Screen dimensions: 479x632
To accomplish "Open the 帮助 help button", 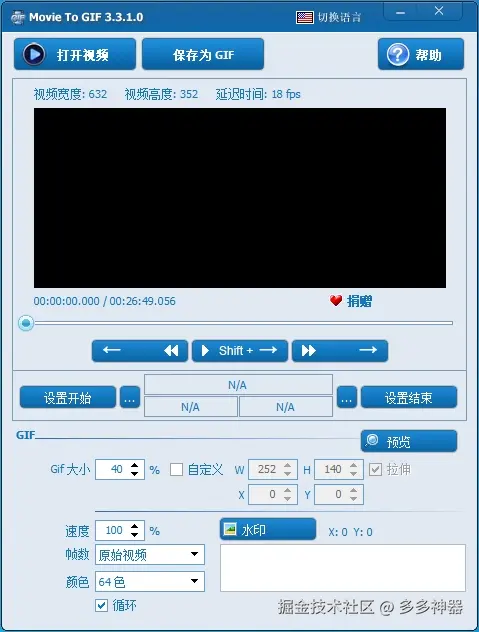I will [421, 54].
